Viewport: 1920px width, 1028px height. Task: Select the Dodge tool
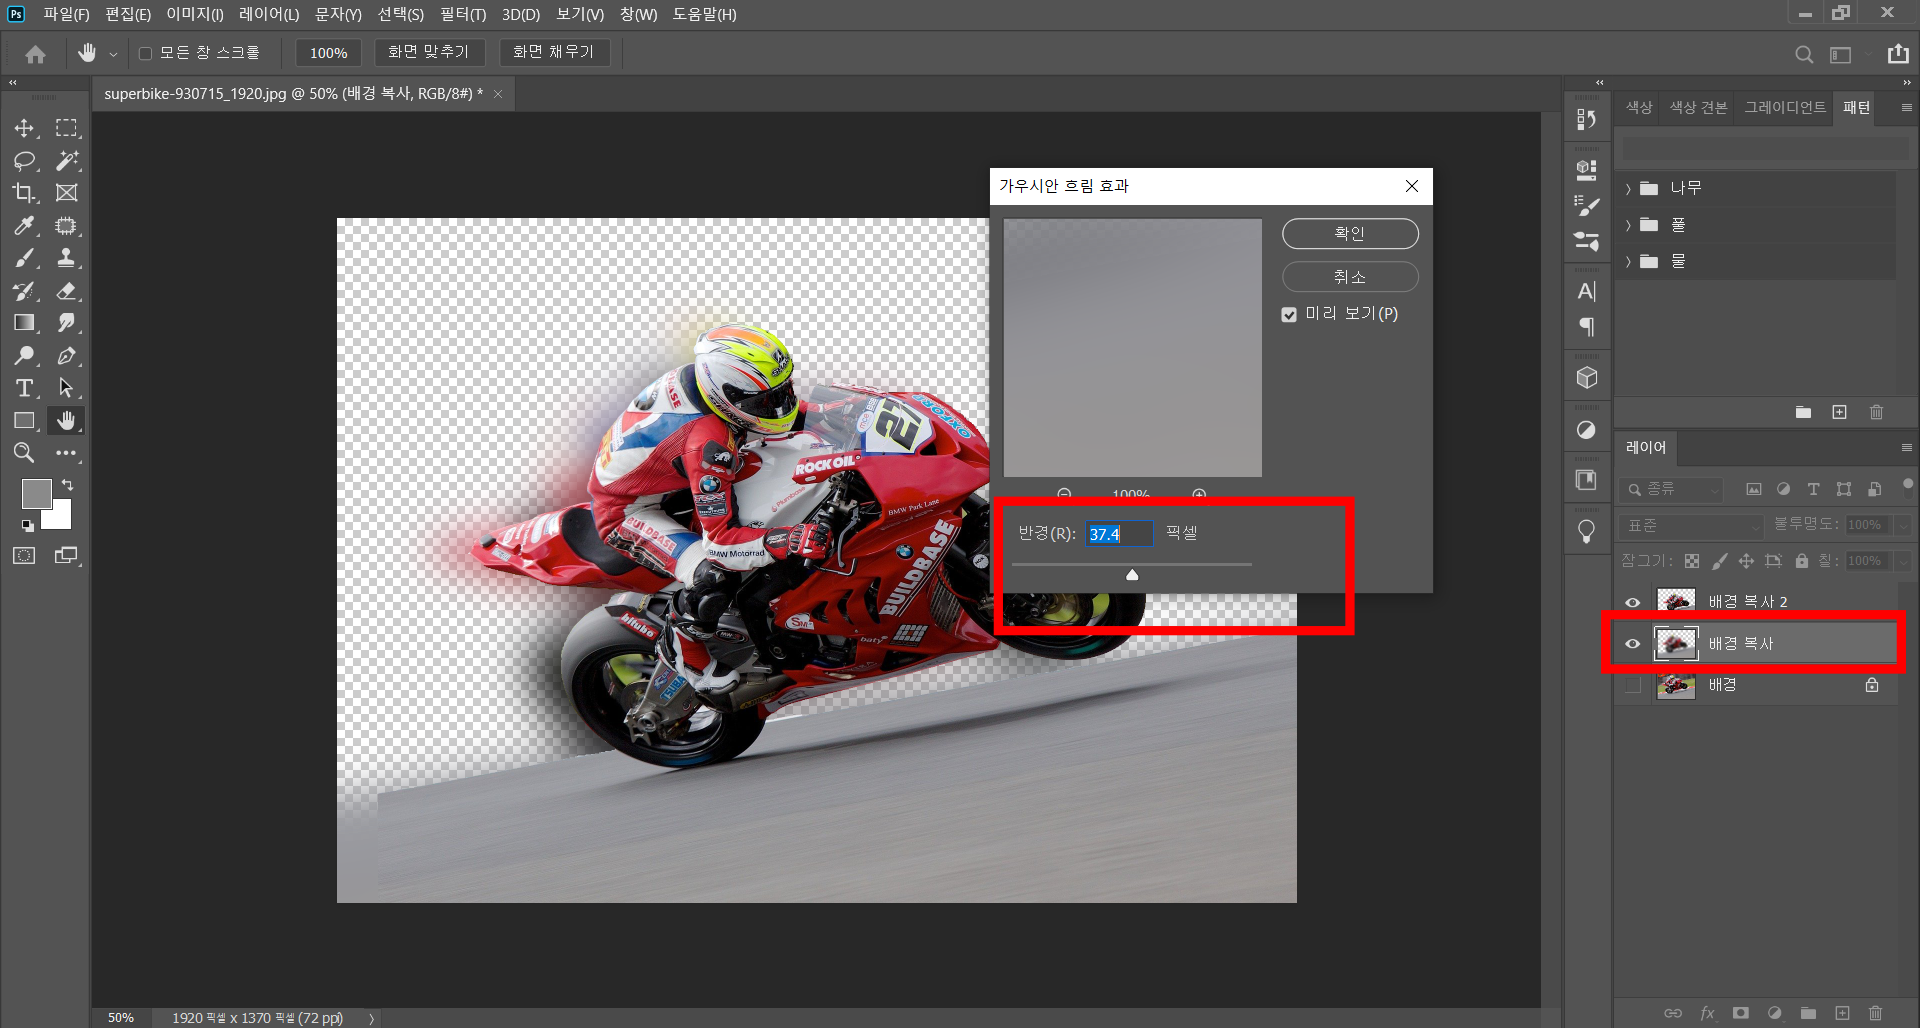click(x=24, y=355)
